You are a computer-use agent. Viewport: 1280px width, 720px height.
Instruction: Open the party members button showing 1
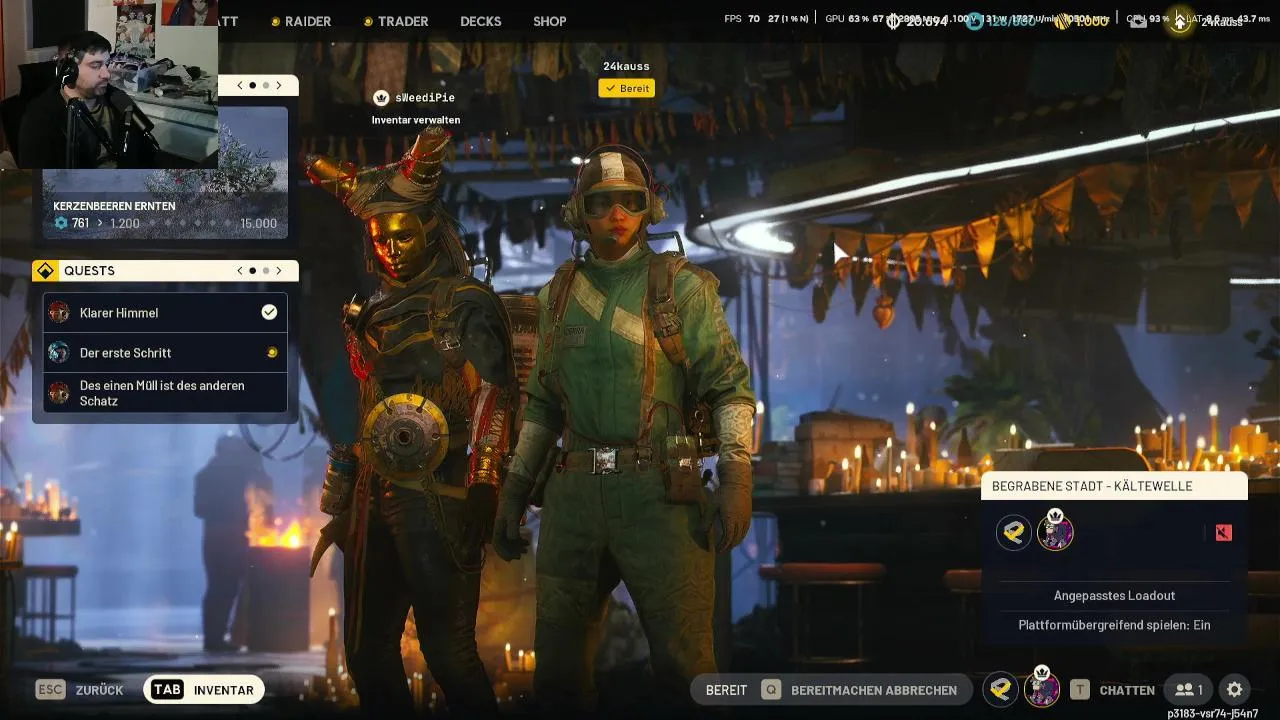pyautogui.click(x=1189, y=690)
